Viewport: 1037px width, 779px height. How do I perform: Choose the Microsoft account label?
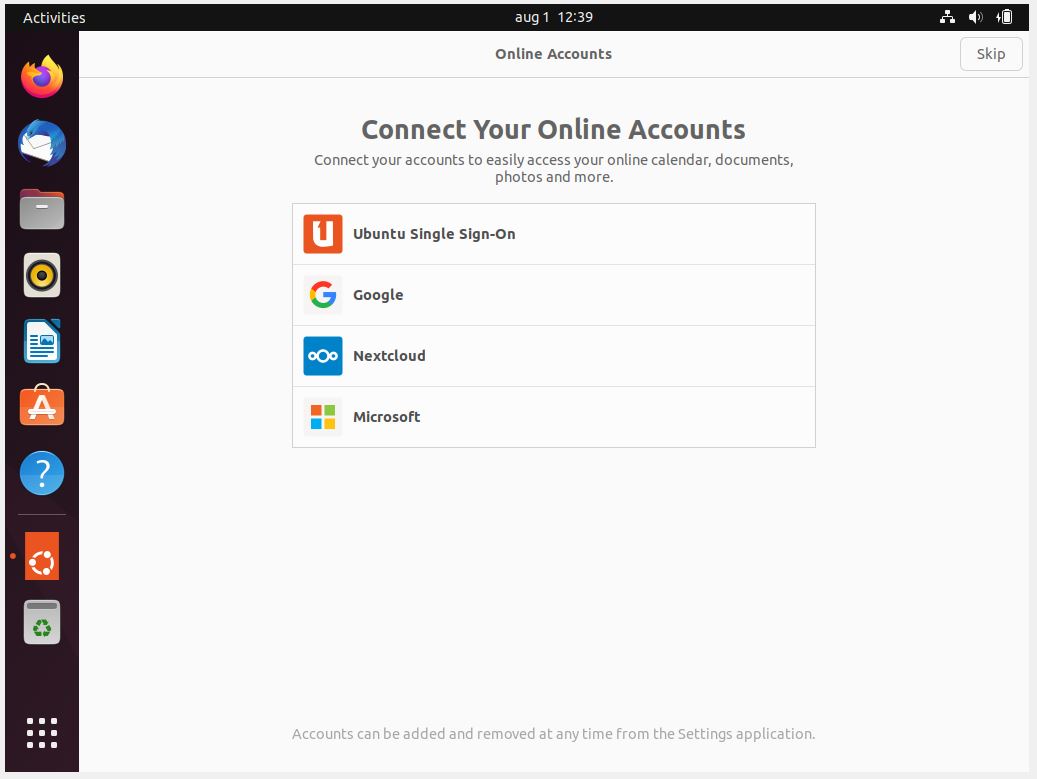[x=386, y=417]
